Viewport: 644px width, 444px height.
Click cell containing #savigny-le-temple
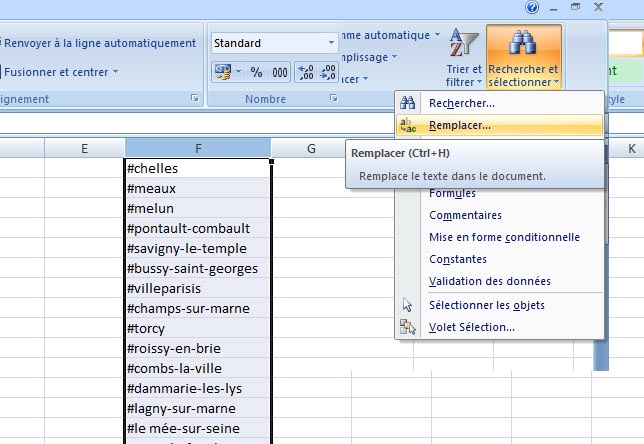(x=198, y=248)
